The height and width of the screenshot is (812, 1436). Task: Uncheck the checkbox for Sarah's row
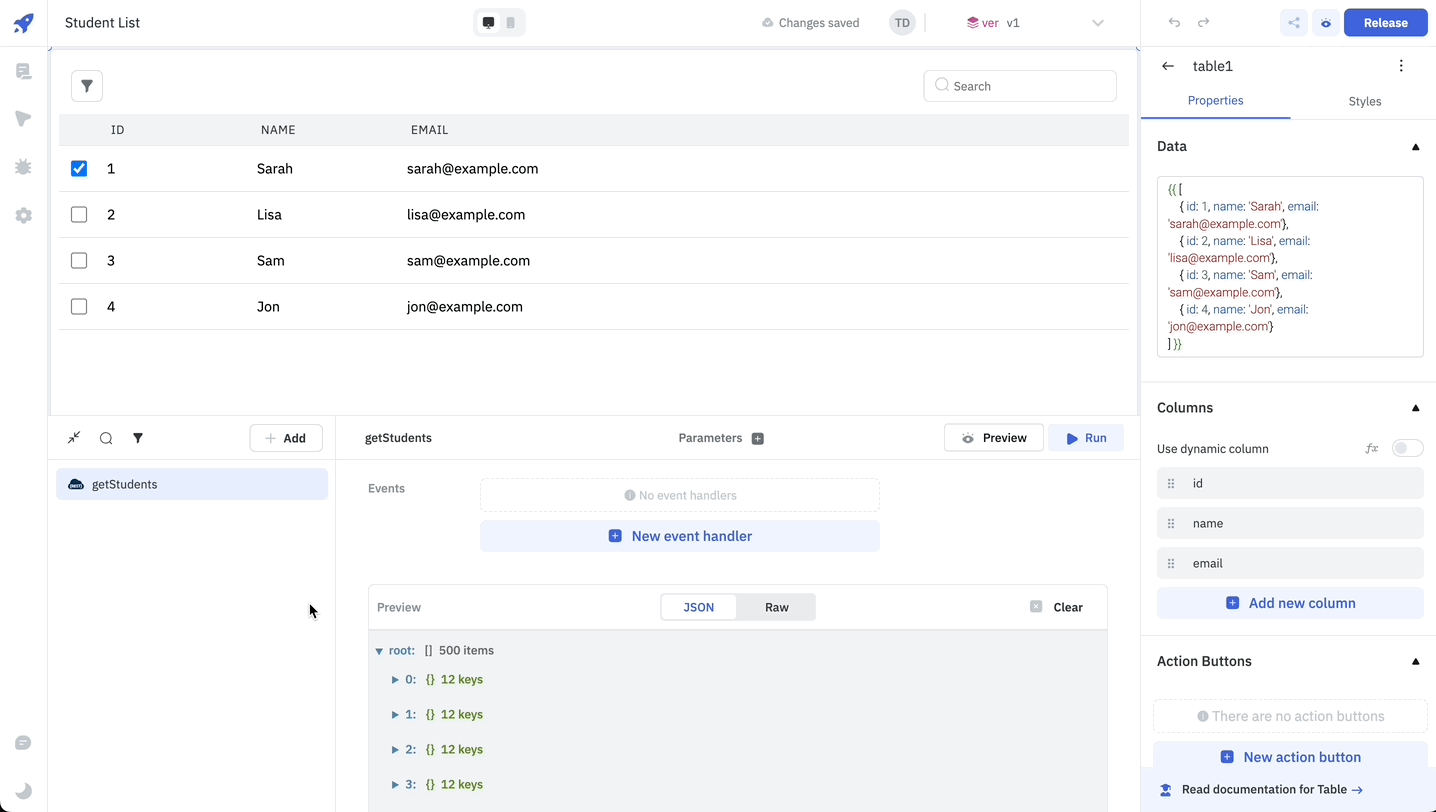tap(79, 169)
